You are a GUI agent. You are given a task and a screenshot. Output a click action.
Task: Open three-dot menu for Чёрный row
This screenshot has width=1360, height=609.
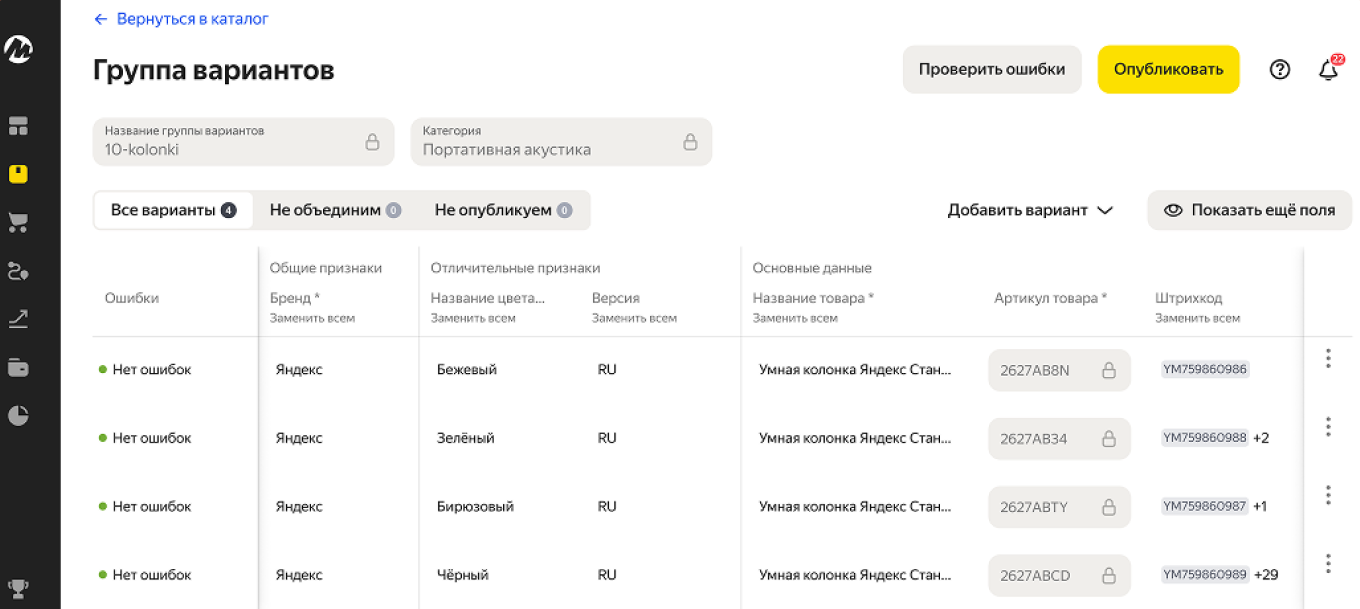(x=1328, y=564)
